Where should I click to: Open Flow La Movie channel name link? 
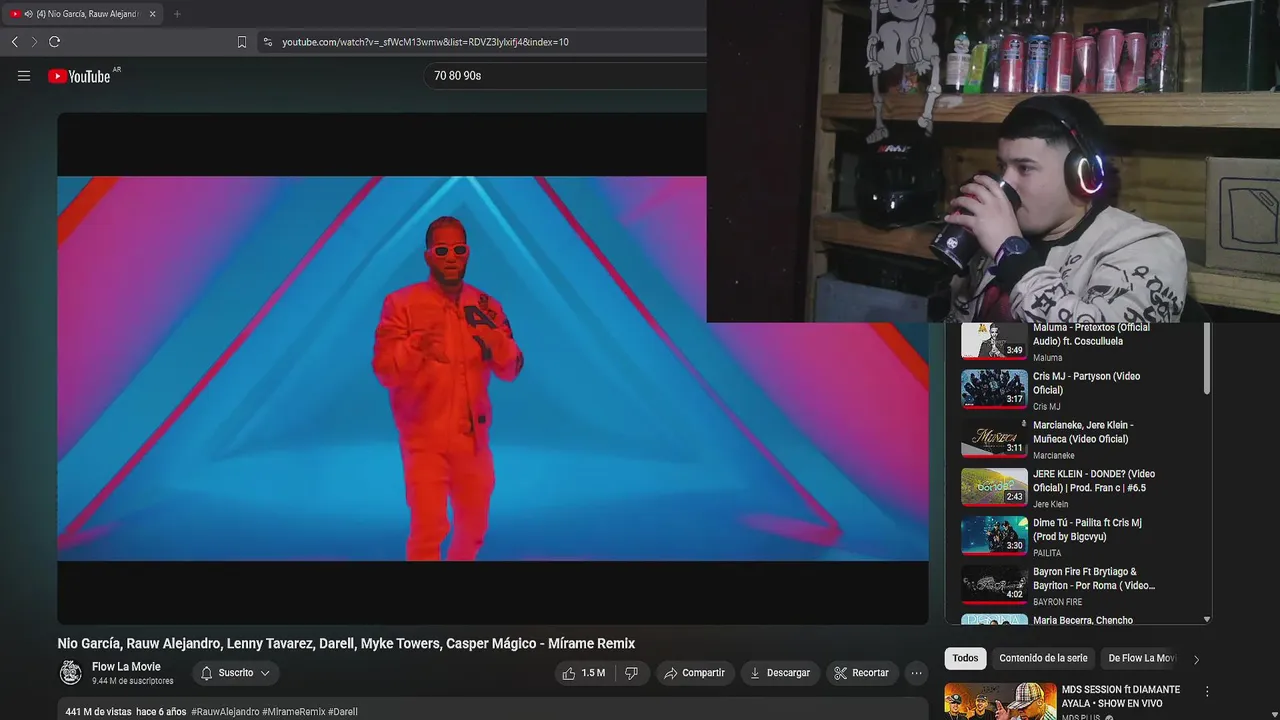[x=126, y=667]
